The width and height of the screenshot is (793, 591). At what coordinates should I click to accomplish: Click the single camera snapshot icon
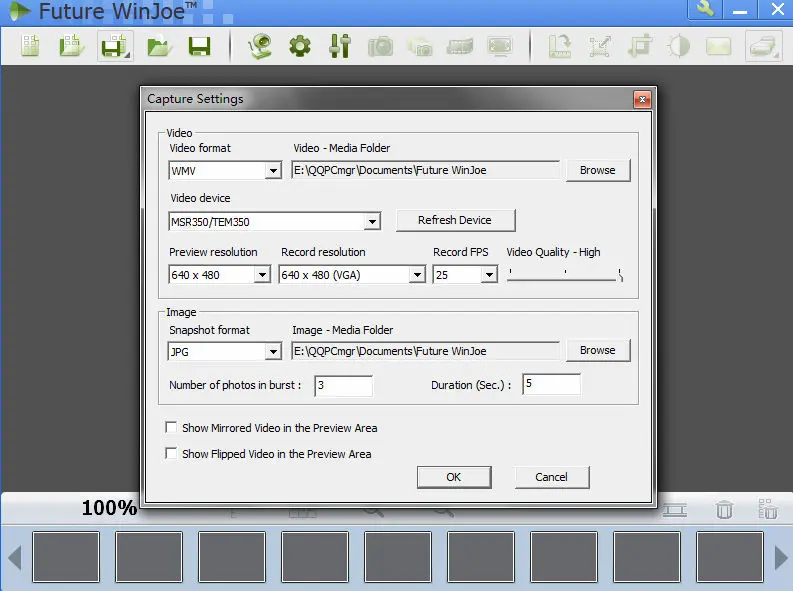(x=380, y=47)
